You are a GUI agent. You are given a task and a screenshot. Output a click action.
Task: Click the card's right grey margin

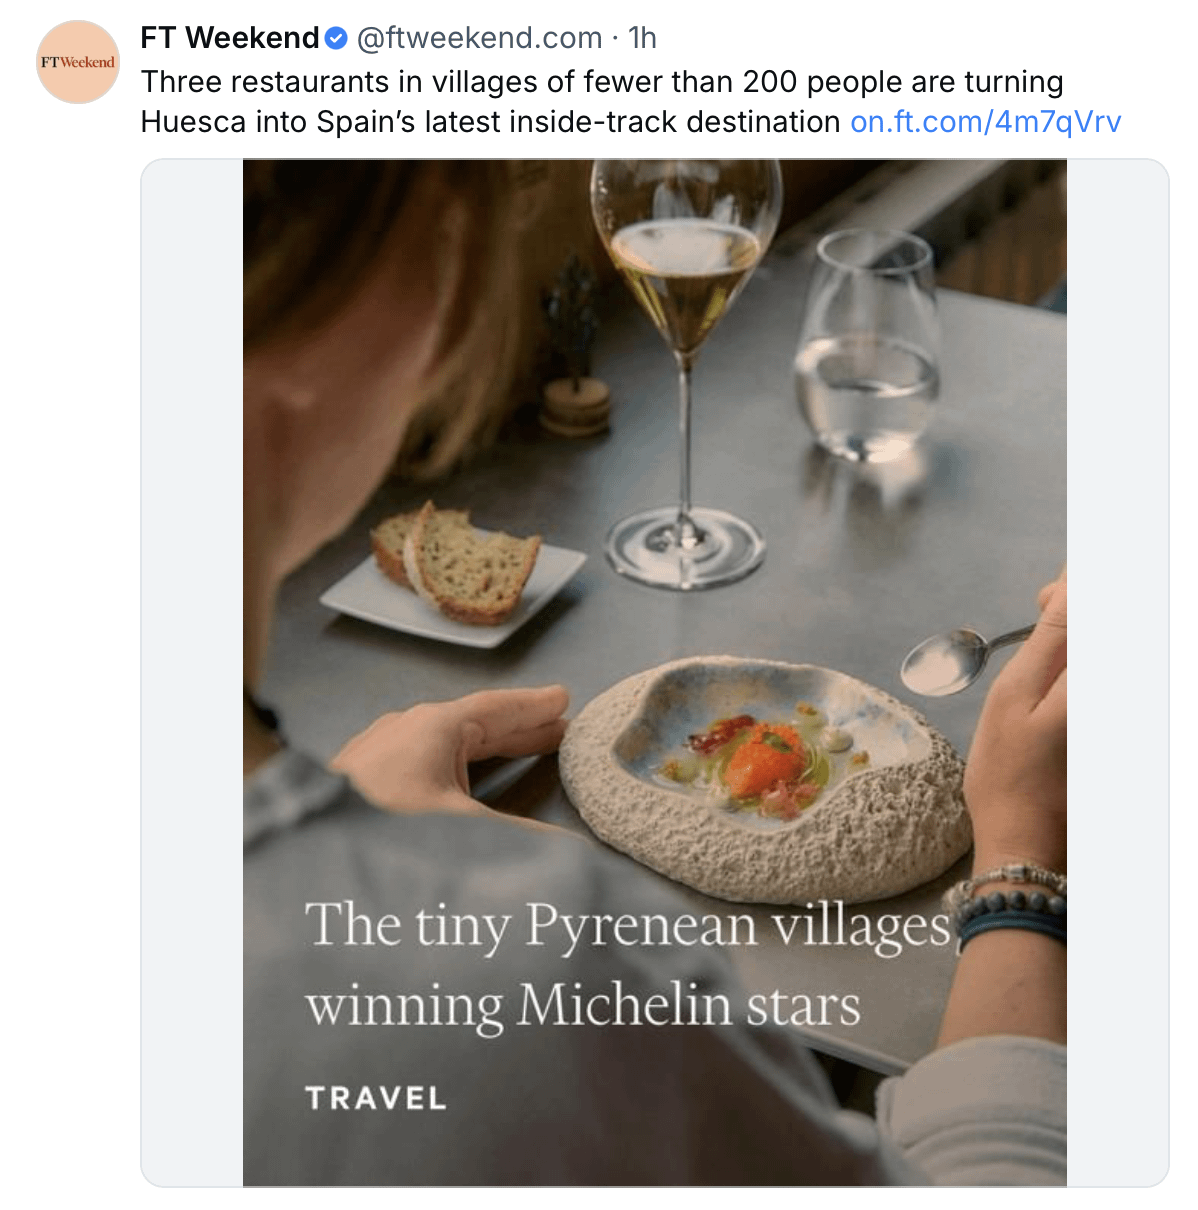pyautogui.click(x=1117, y=672)
